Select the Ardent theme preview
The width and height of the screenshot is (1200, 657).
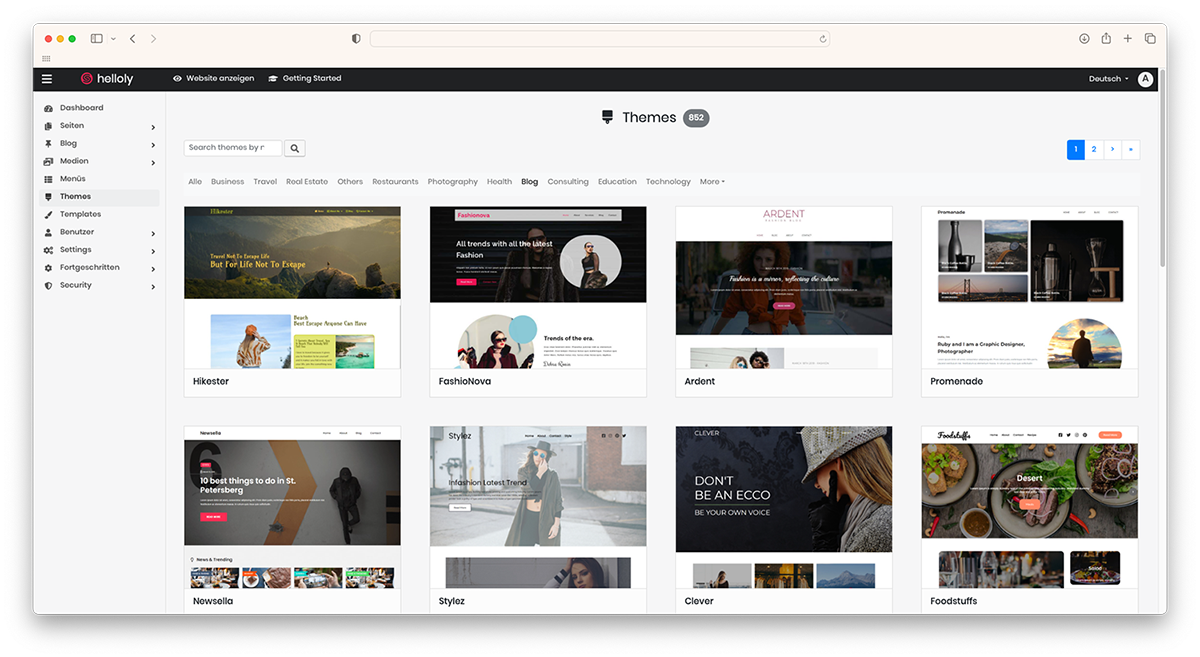pyautogui.click(x=784, y=287)
